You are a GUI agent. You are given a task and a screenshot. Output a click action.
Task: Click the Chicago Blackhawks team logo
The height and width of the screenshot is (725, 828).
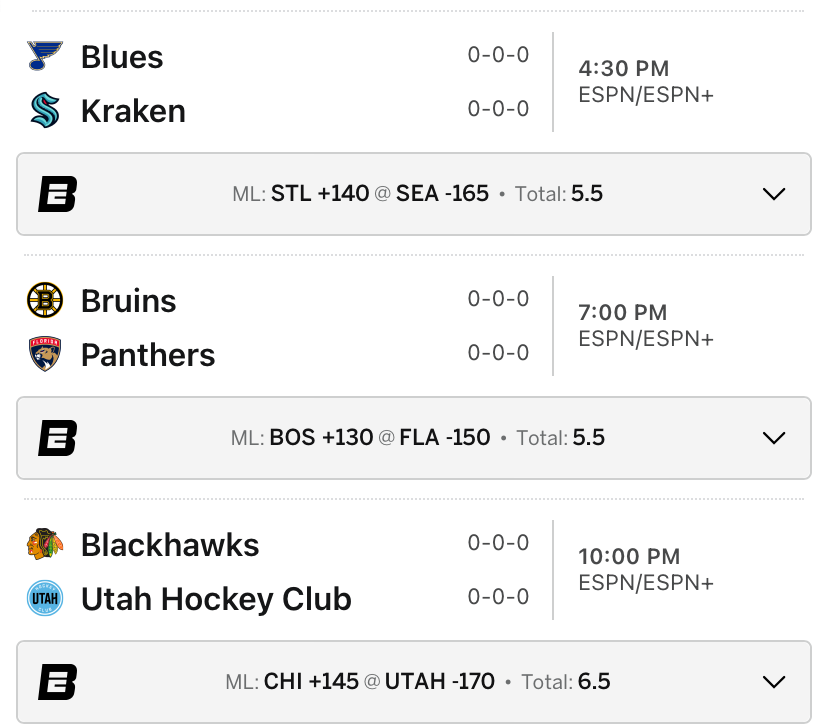[x=45, y=544]
